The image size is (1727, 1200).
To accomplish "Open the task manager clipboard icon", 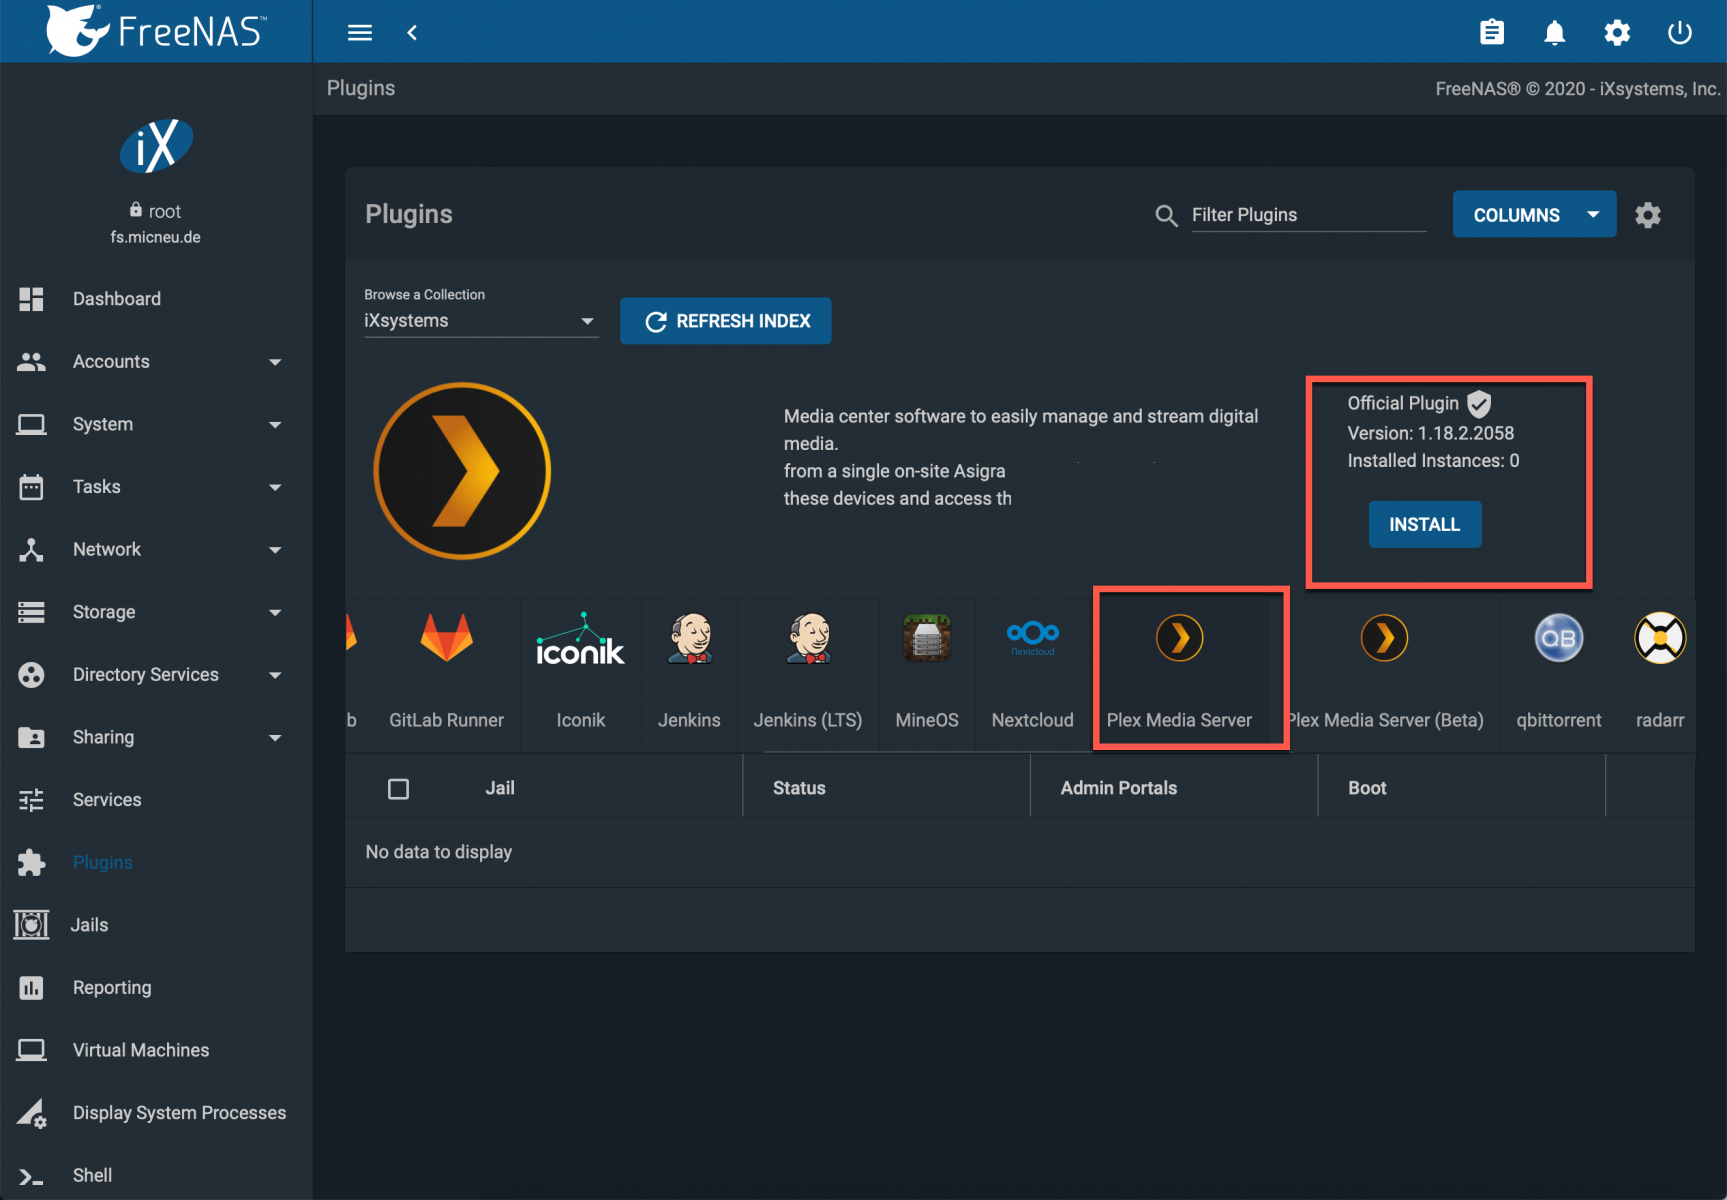I will click(1492, 33).
